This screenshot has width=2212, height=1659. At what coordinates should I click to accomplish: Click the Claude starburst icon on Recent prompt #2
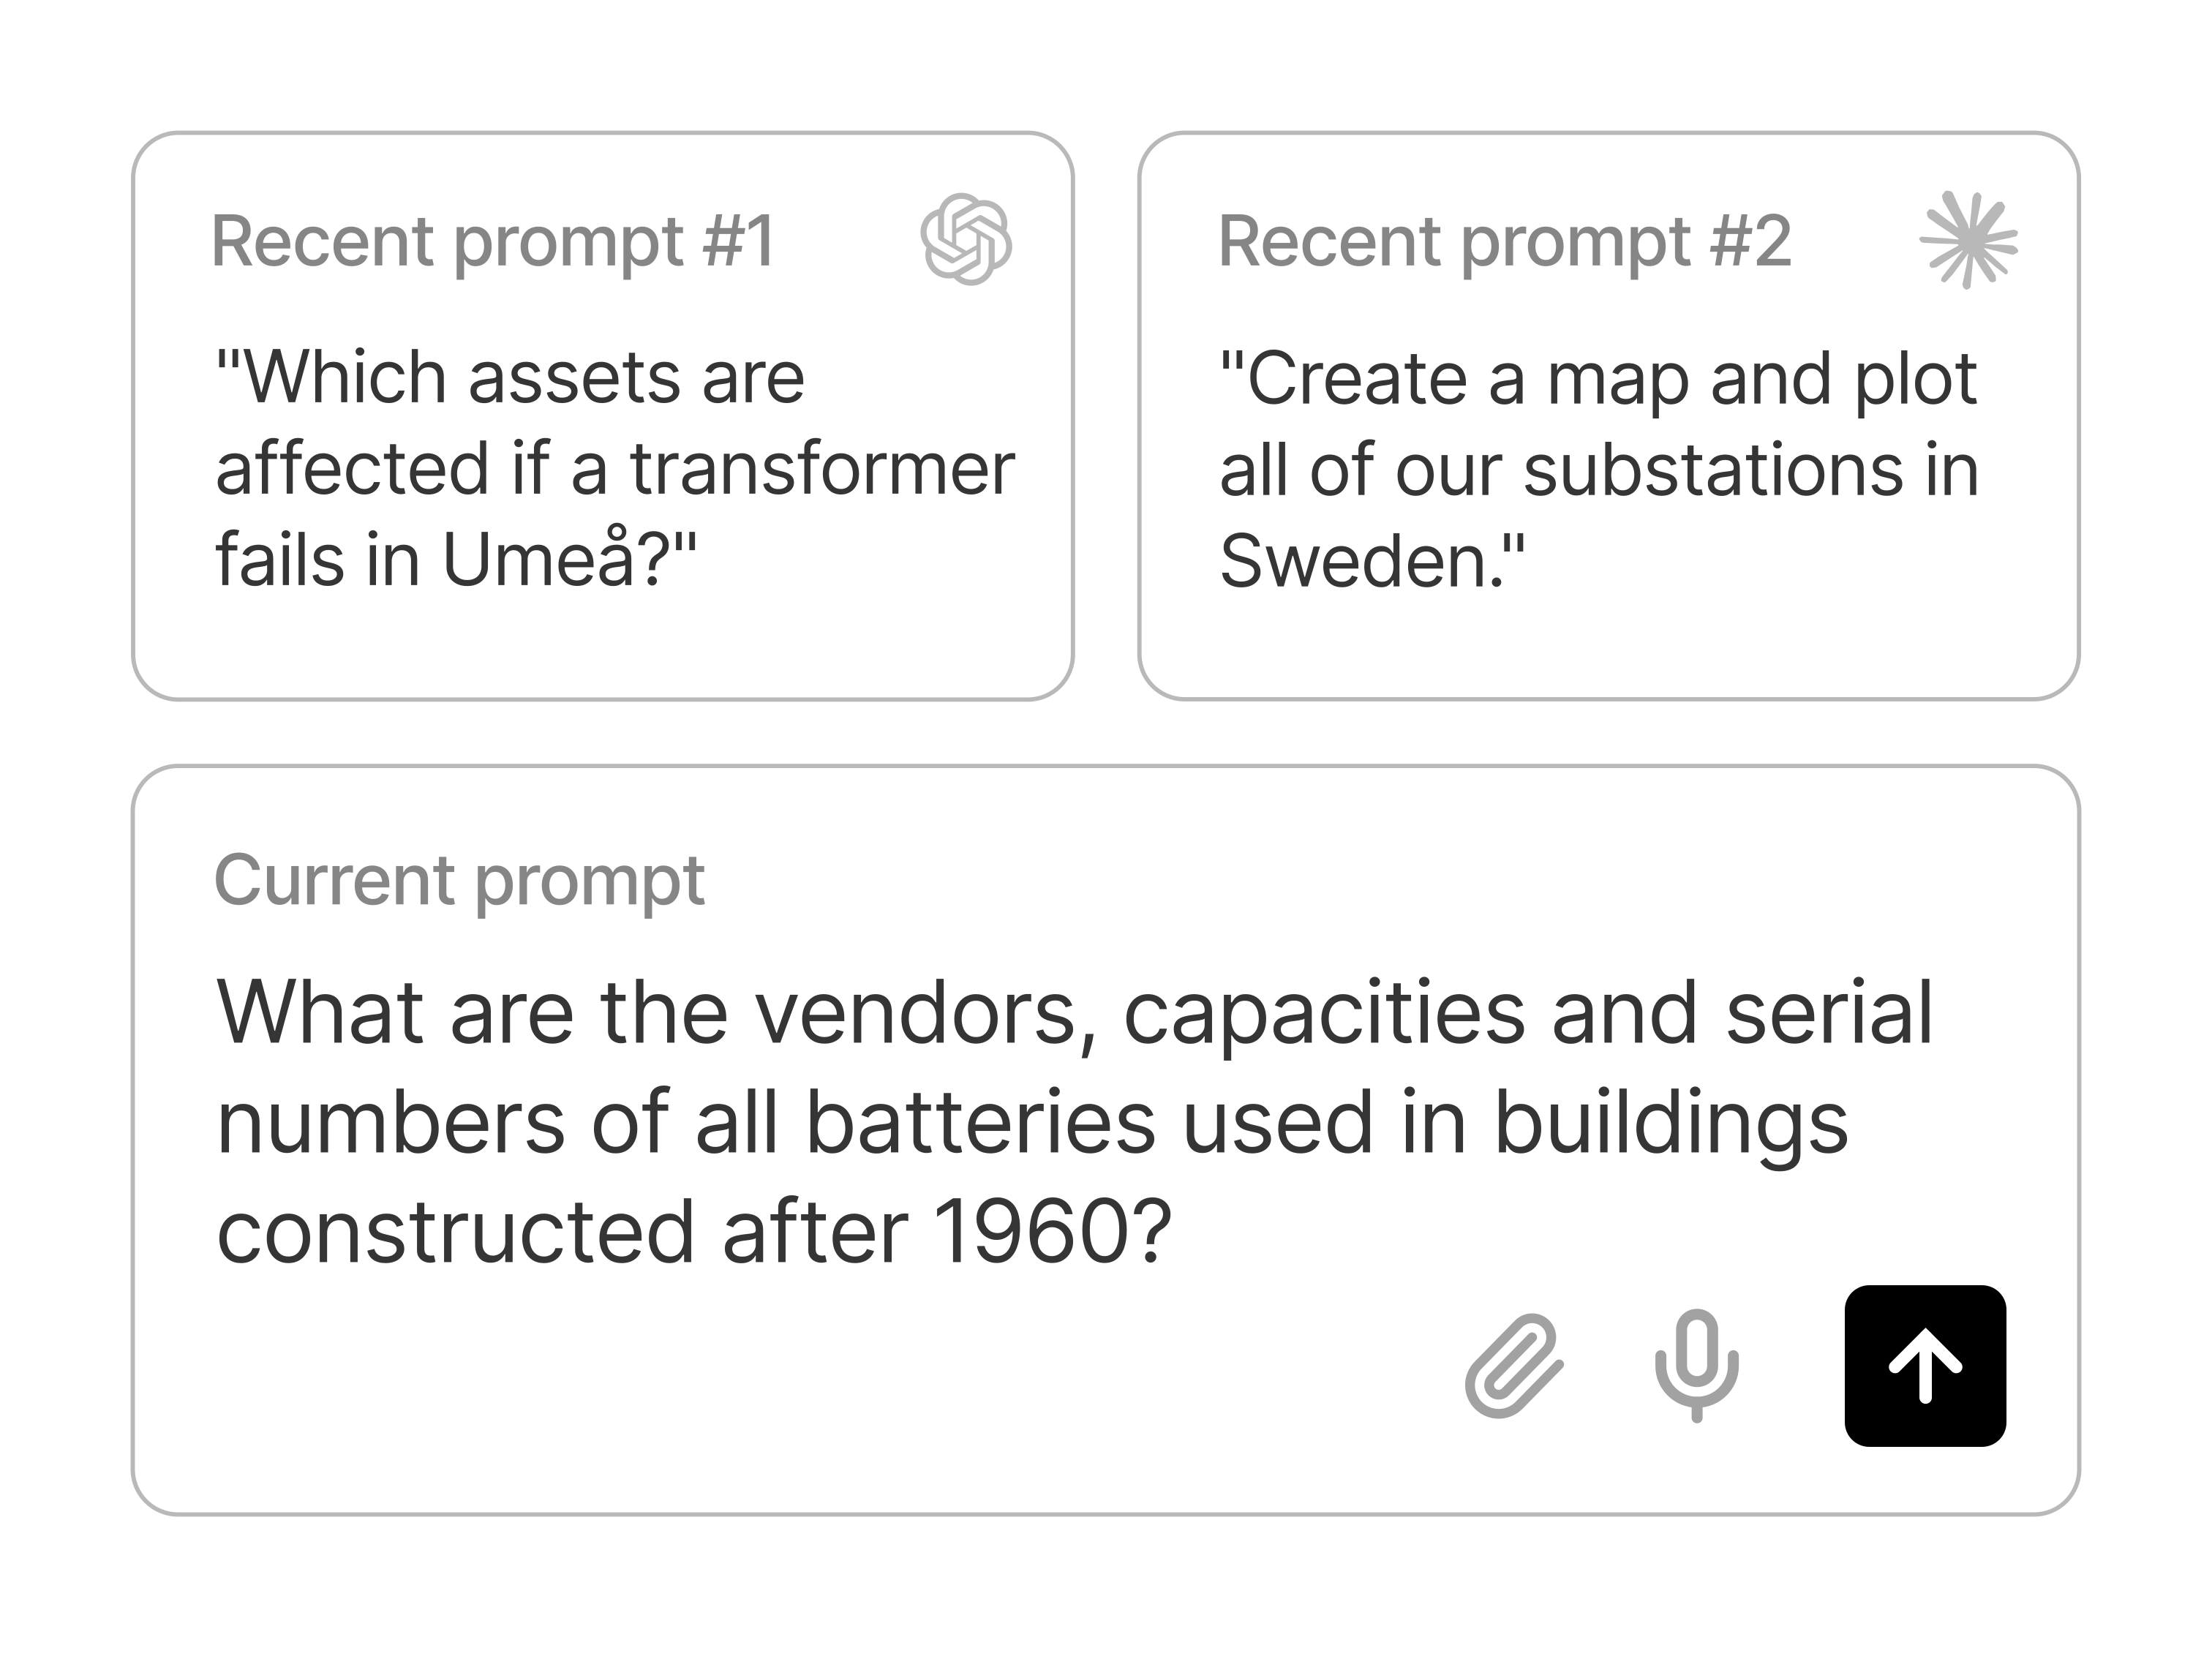tap(1968, 240)
